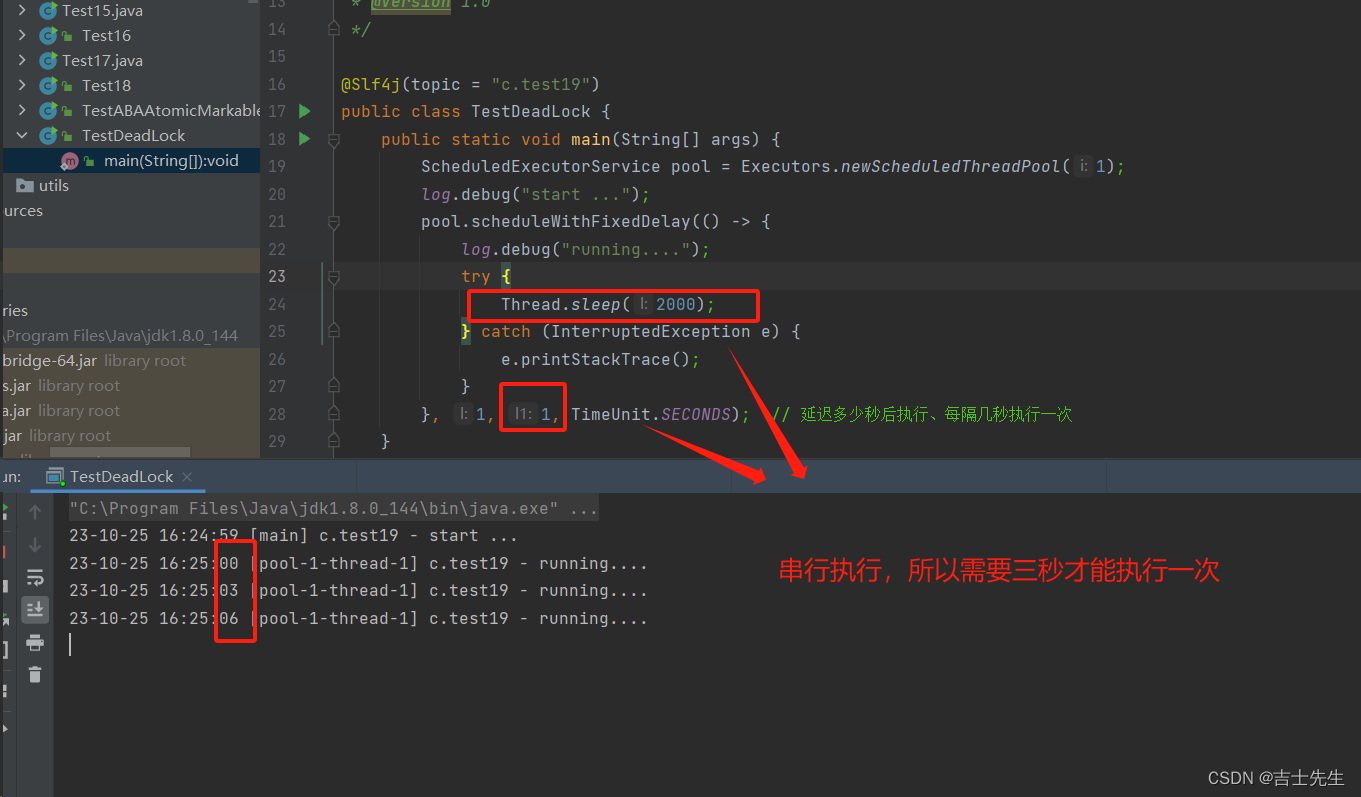Click the 16:25:00 running.... log line
This screenshot has height=797, width=1361.
[358, 564]
